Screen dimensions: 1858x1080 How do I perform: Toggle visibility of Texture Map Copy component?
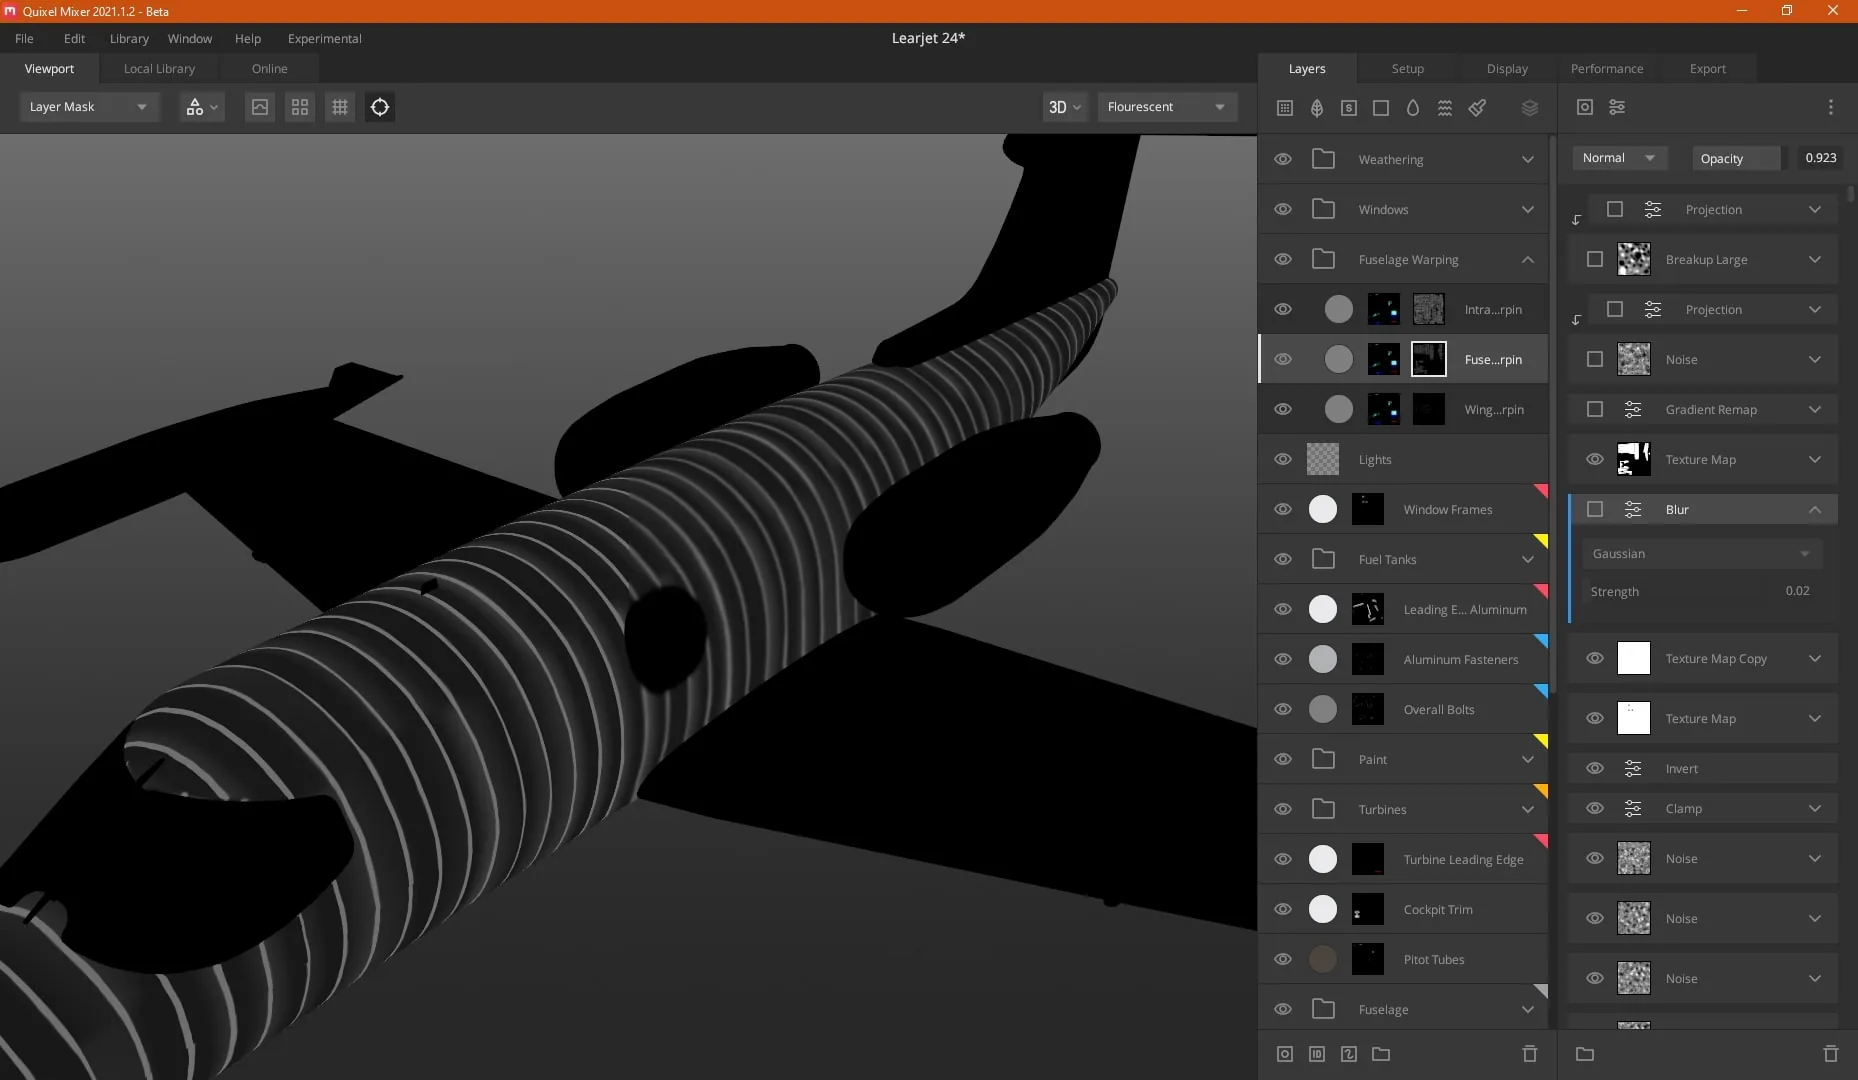(x=1595, y=658)
